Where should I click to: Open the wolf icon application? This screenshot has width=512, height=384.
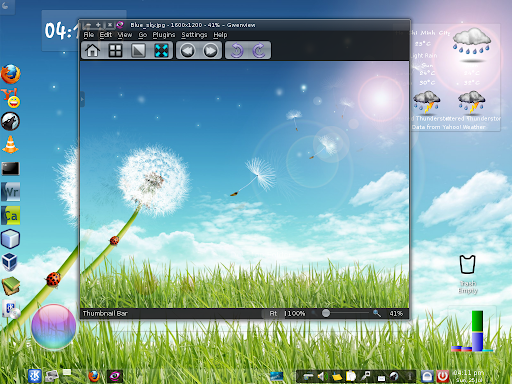pyautogui.click(x=10, y=121)
